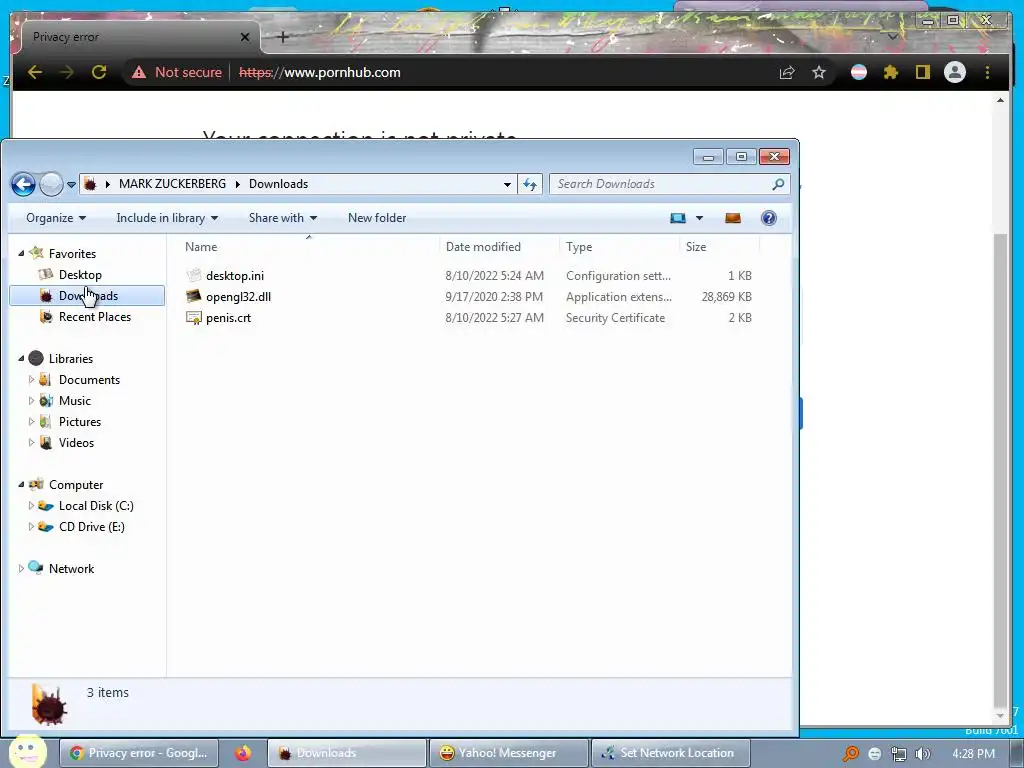Open Explorer help

(769, 218)
